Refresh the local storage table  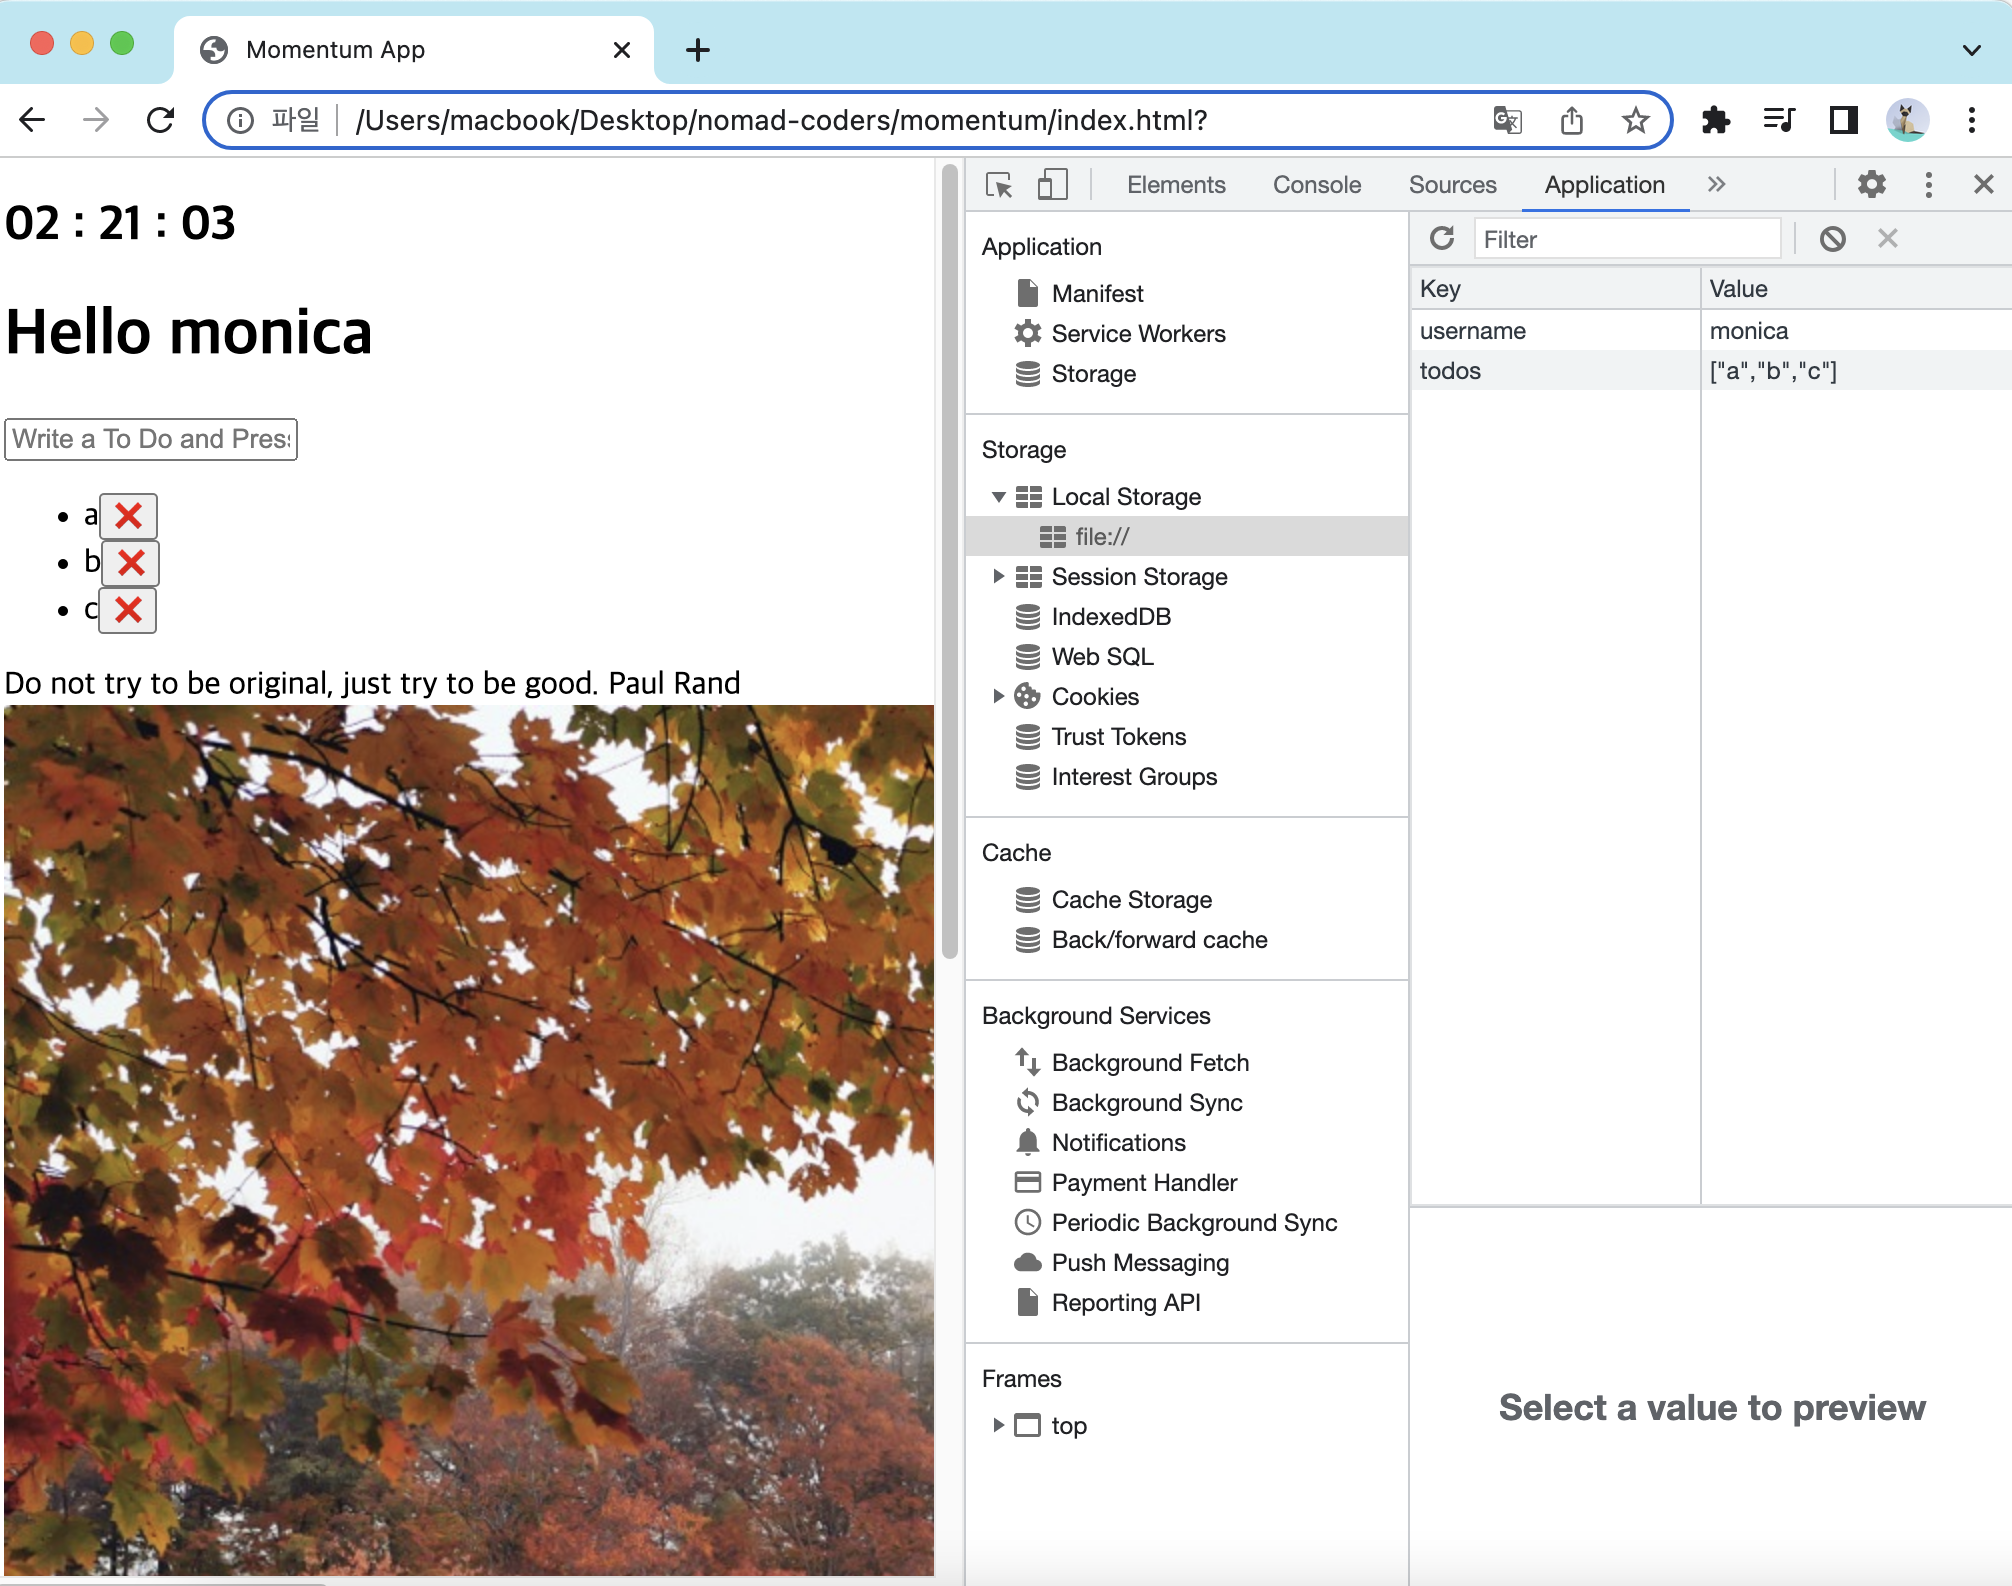click(x=1442, y=238)
